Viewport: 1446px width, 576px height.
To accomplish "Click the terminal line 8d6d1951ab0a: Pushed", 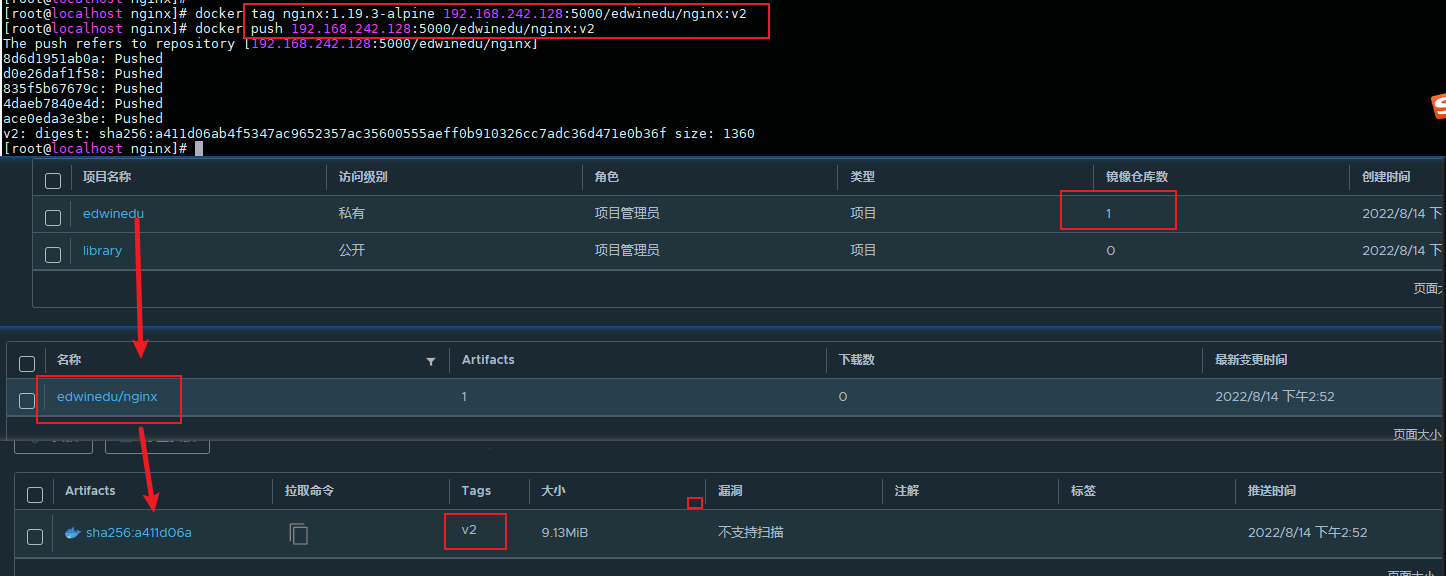I will tap(83, 58).
